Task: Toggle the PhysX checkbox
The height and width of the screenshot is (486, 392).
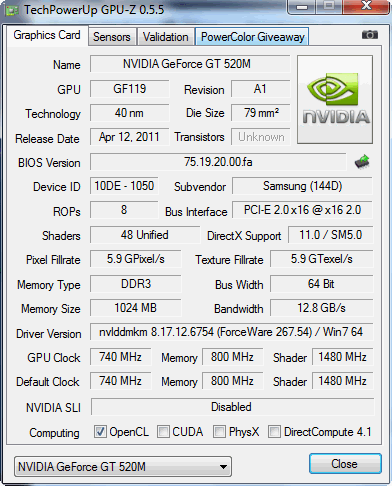Action: point(219,432)
